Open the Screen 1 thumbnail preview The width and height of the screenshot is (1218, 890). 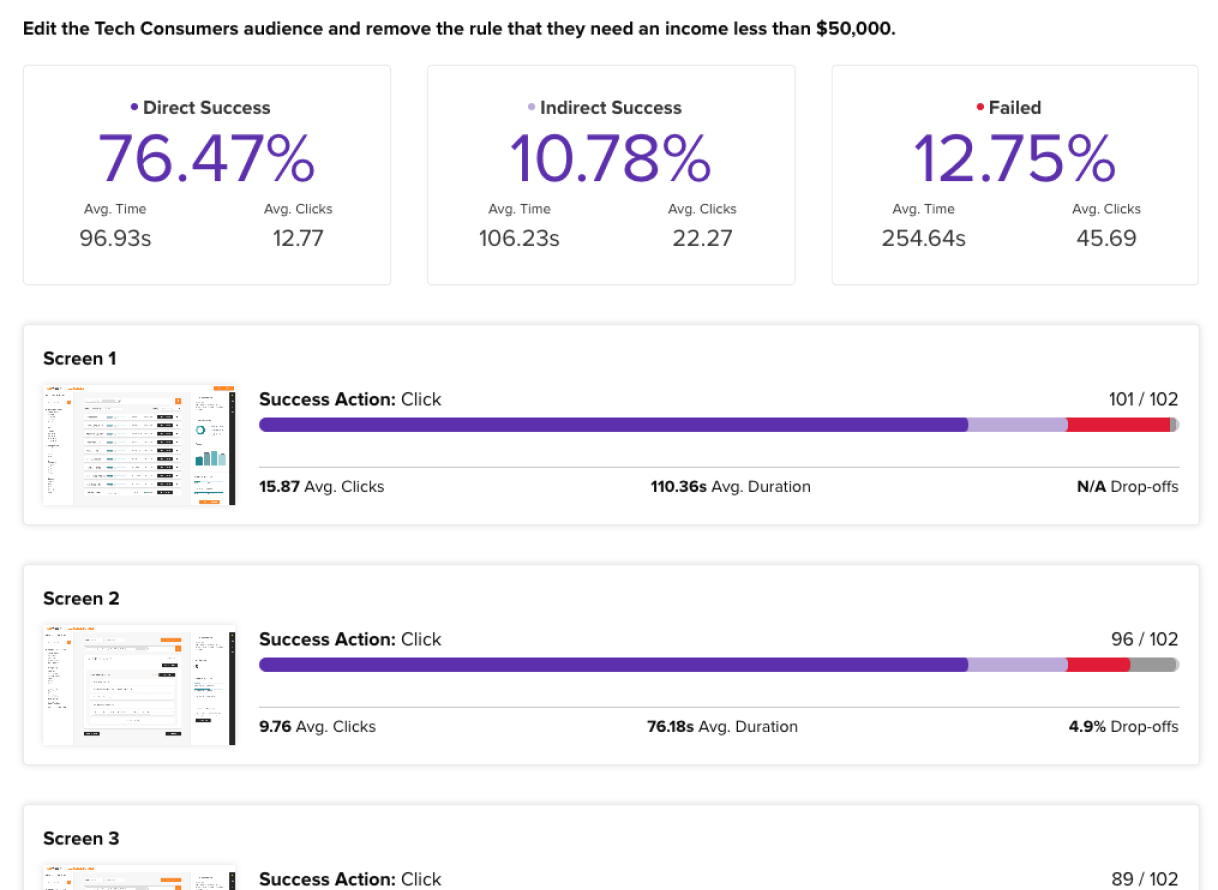(x=140, y=445)
